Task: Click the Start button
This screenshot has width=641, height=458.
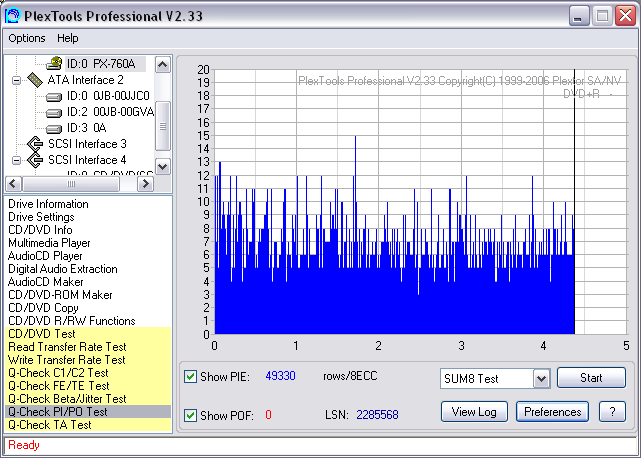Action: 591,377
